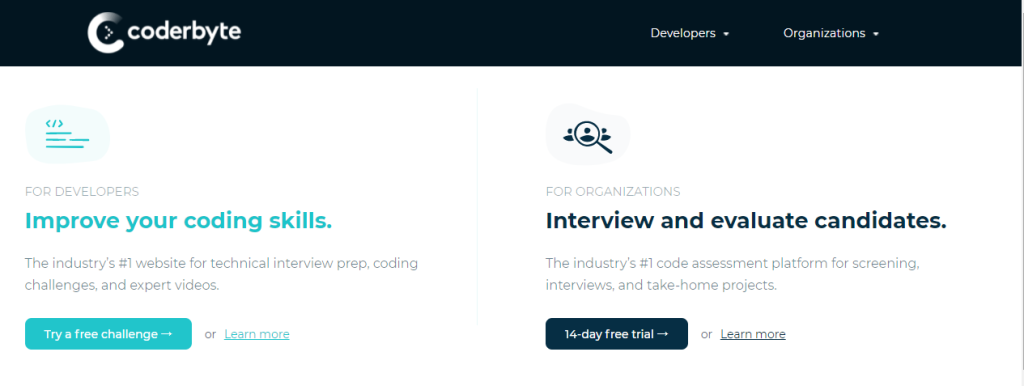Start with Try a free challenge button
Screen dimensions: 1024x386
point(108,334)
